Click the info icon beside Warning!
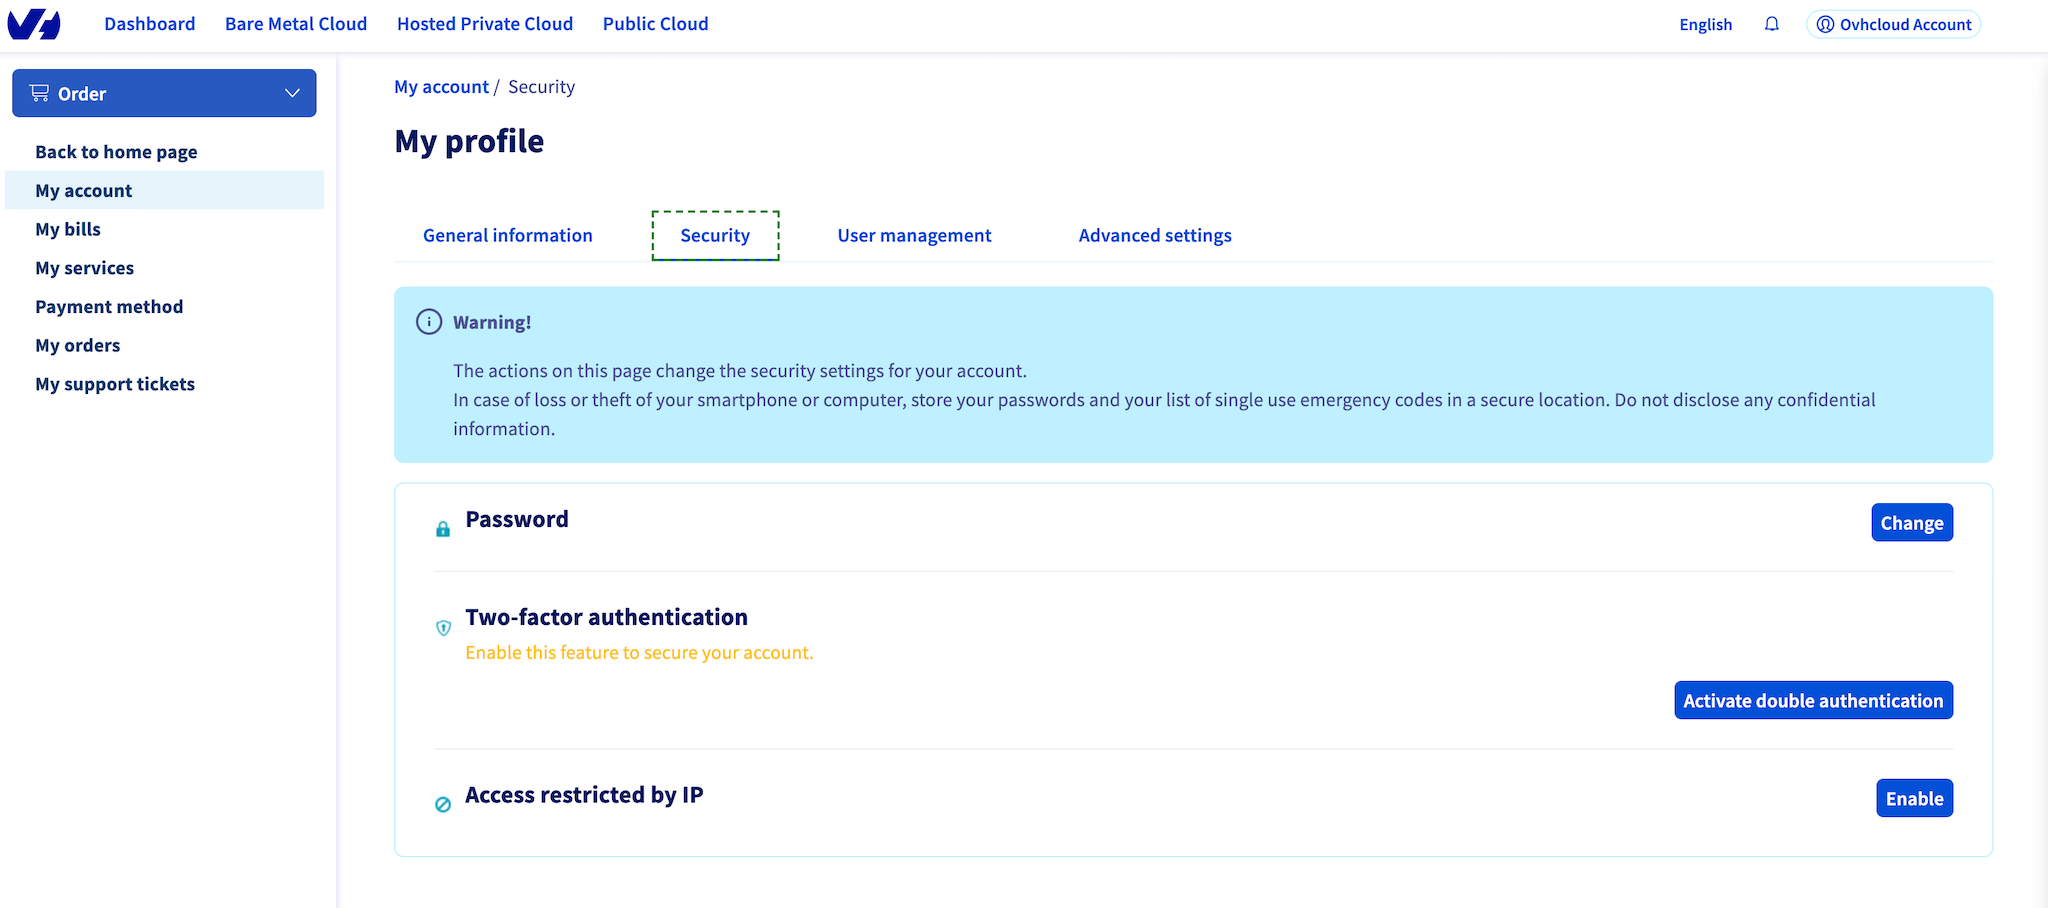Image resolution: width=2048 pixels, height=908 pixels. click(x=429, y=322)
